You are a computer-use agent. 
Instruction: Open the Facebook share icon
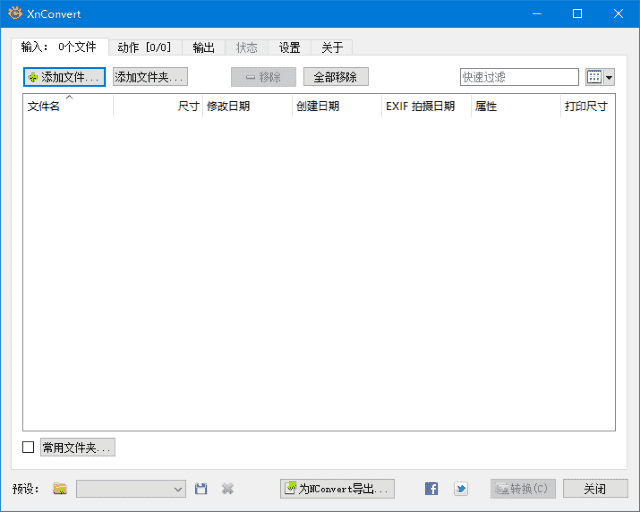tap(431, 489)
